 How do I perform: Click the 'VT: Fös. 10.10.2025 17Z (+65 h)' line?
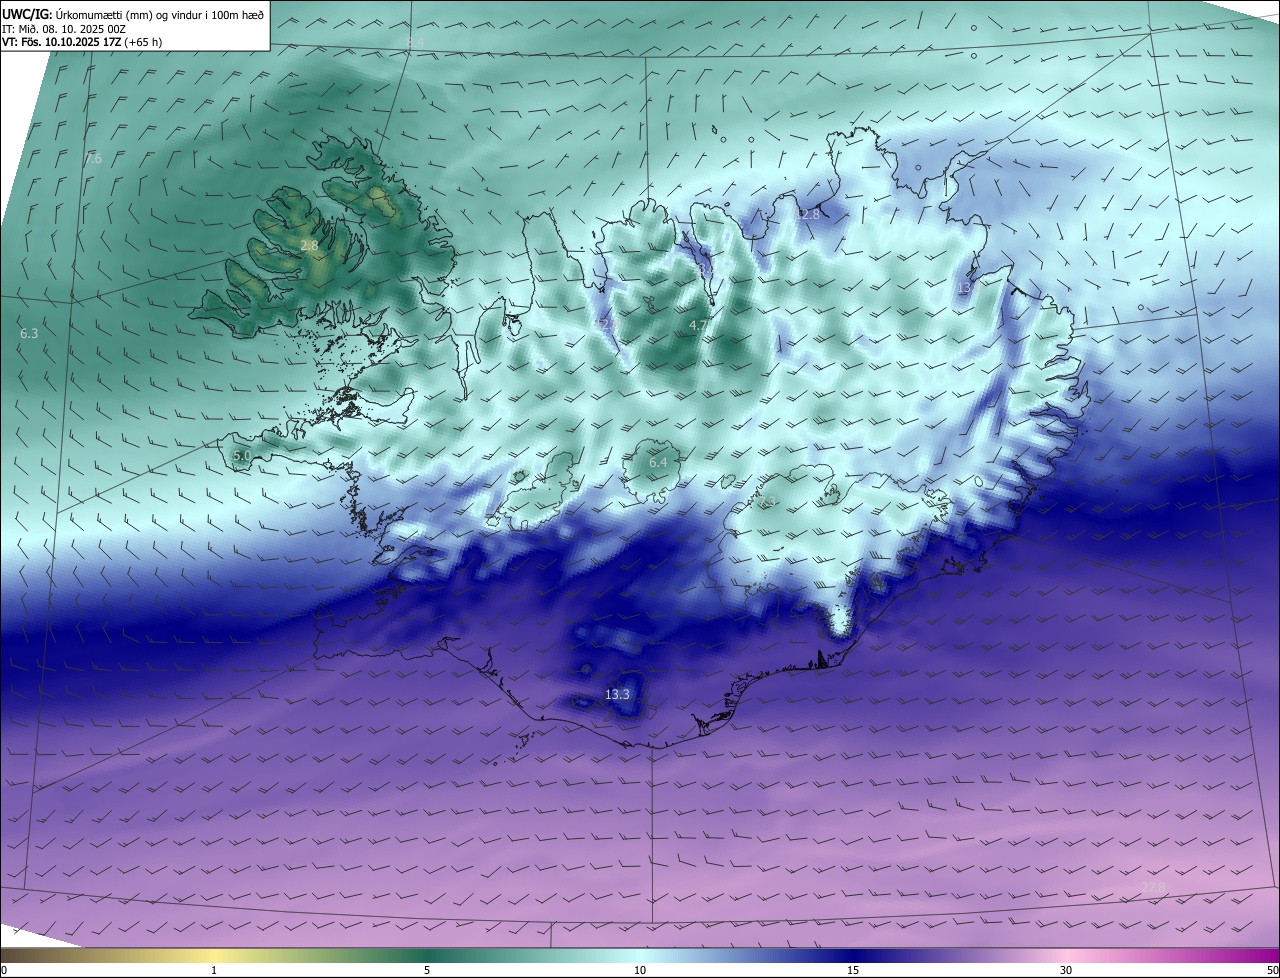click(x=82, y=42)
